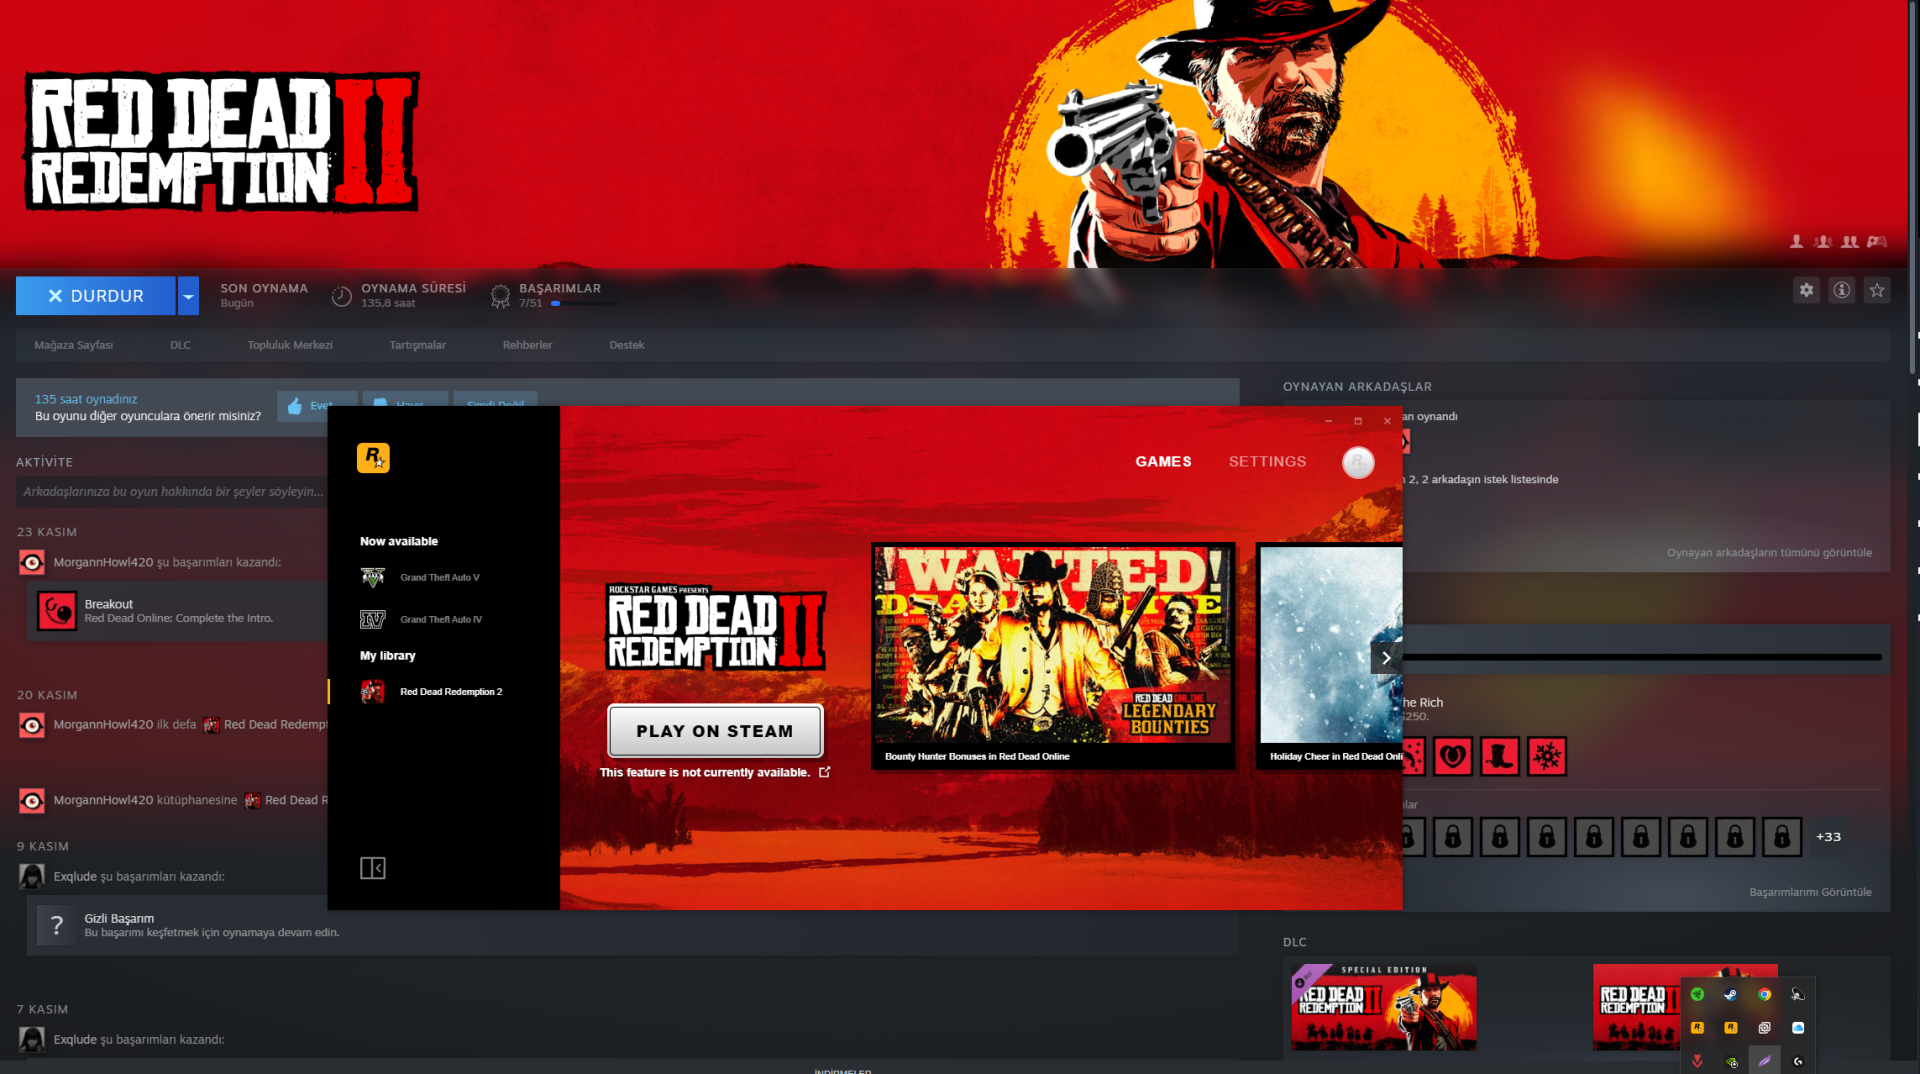The width and height of the screenshot is (1920, 1074).
Task: Advance the news carousel with the right chevron
Action: (1386, 658)
